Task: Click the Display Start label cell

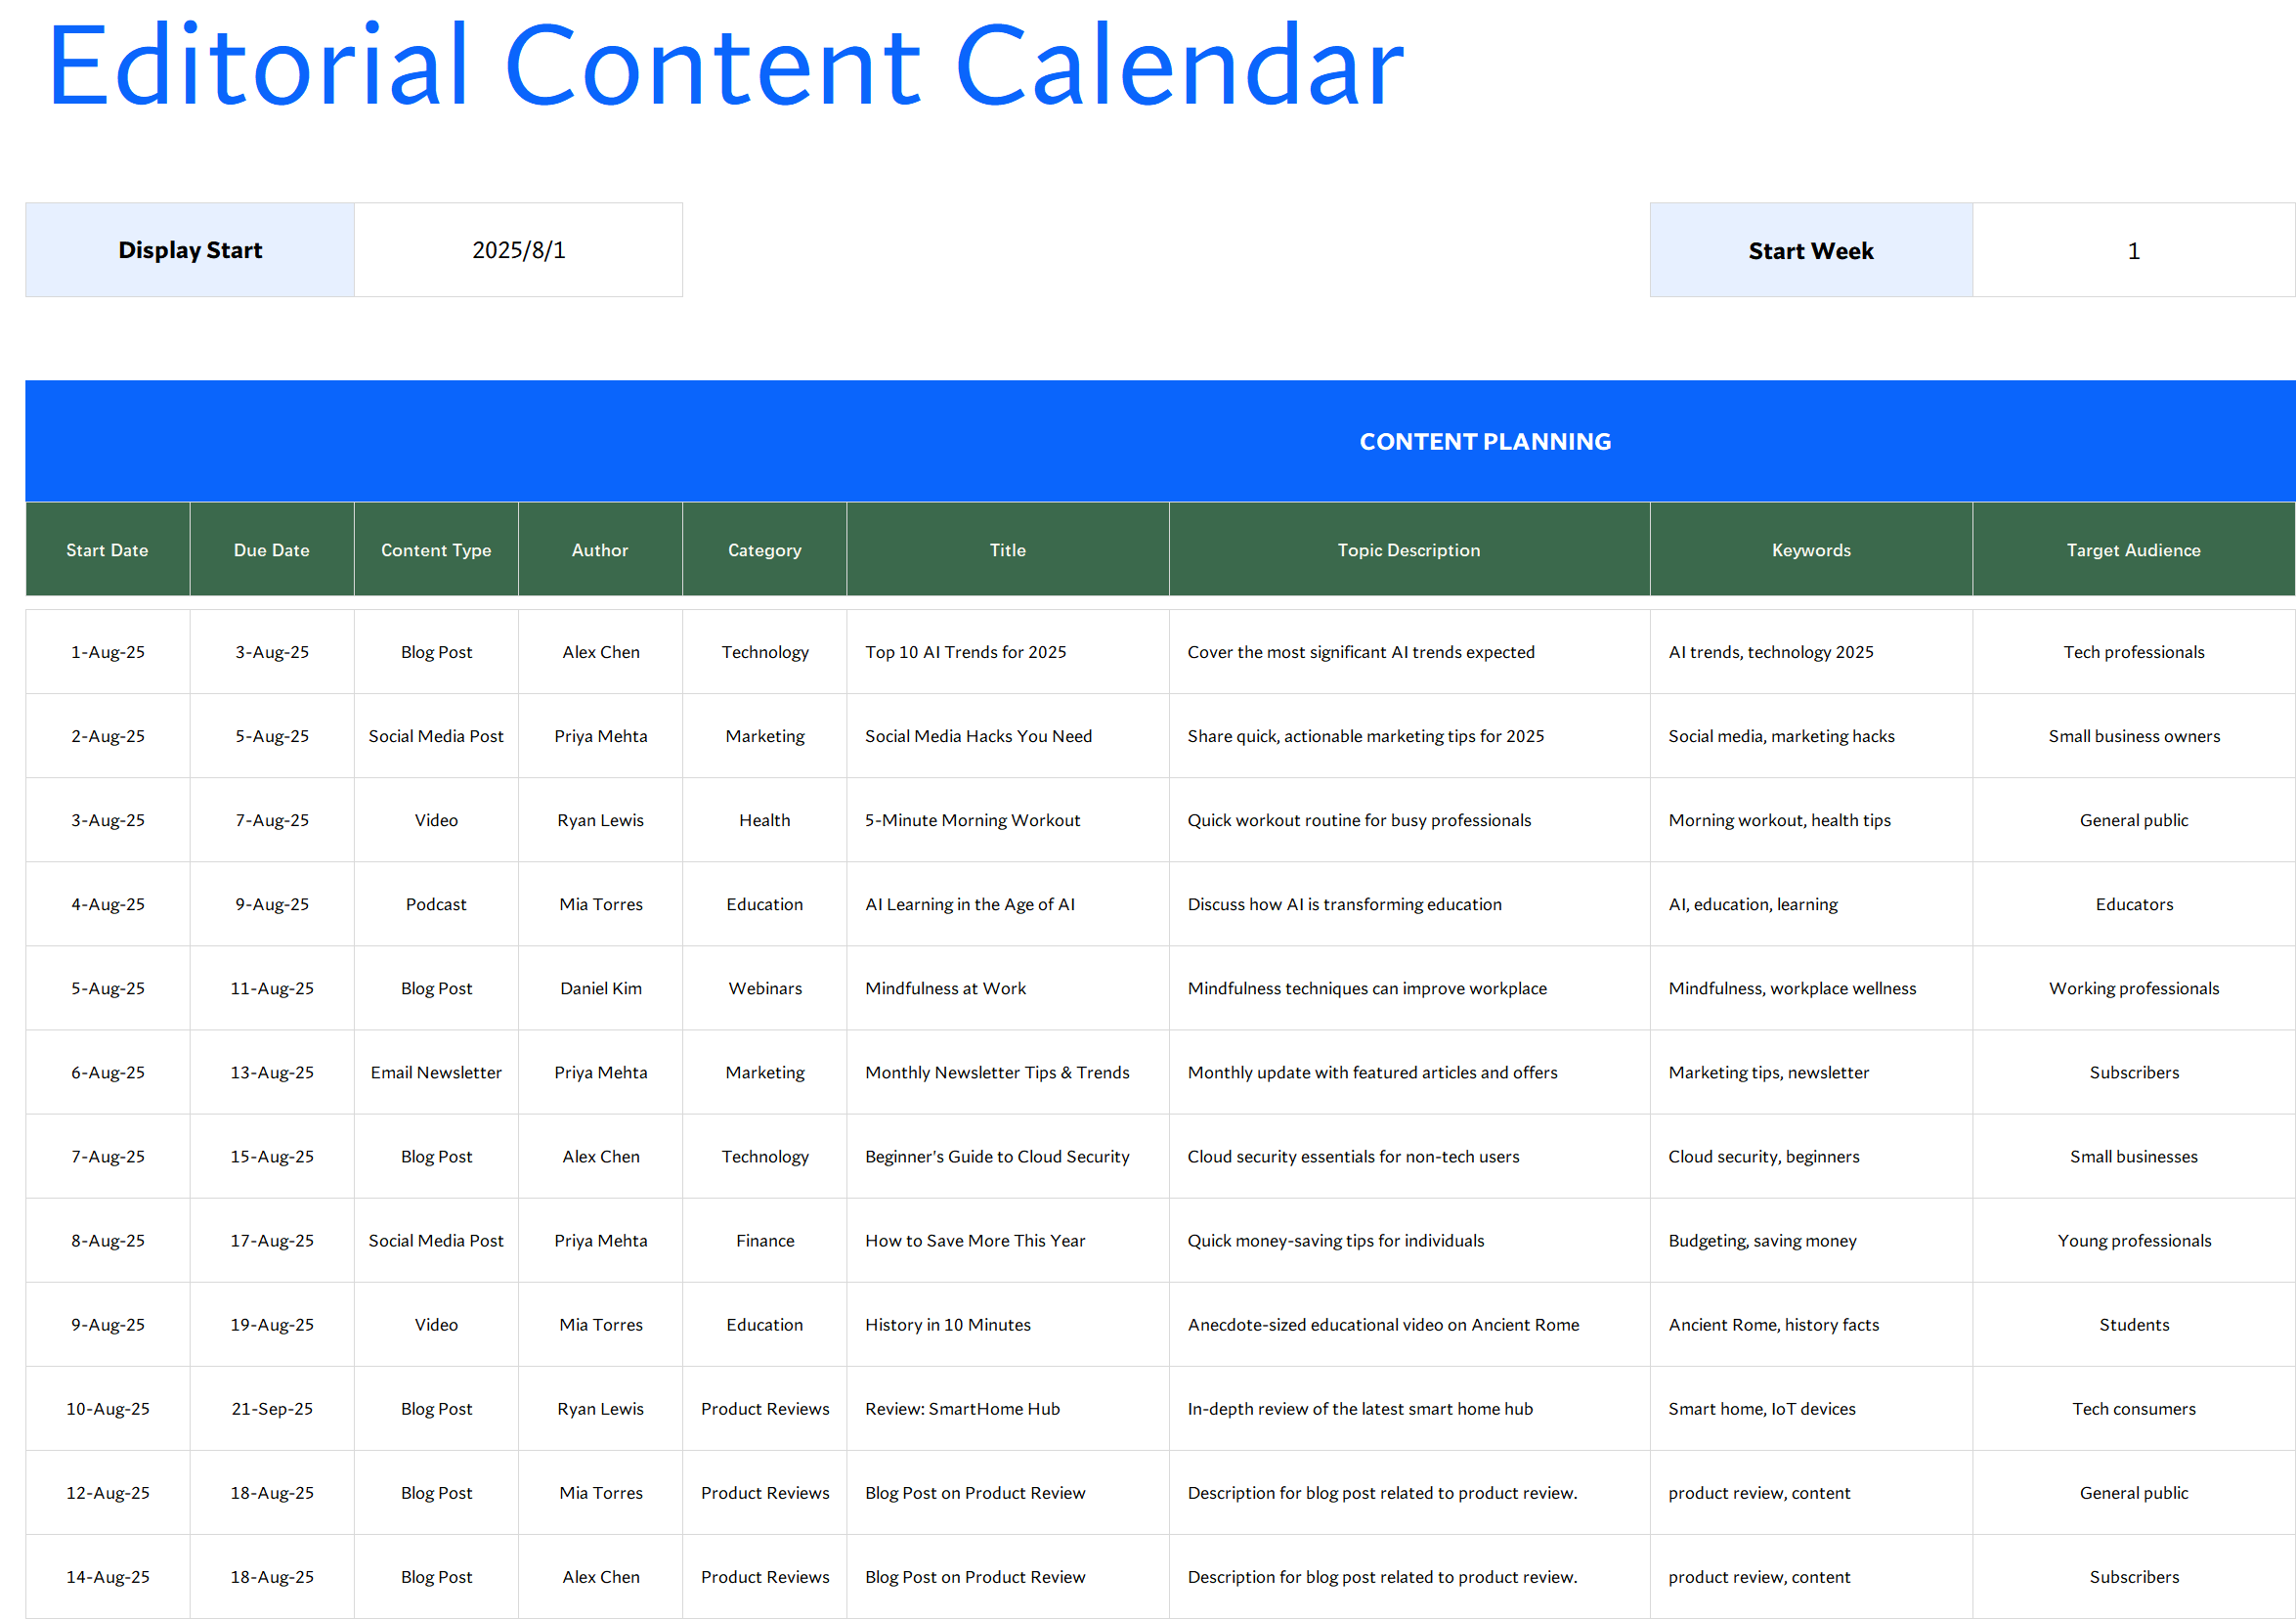Action: [190, 250]
